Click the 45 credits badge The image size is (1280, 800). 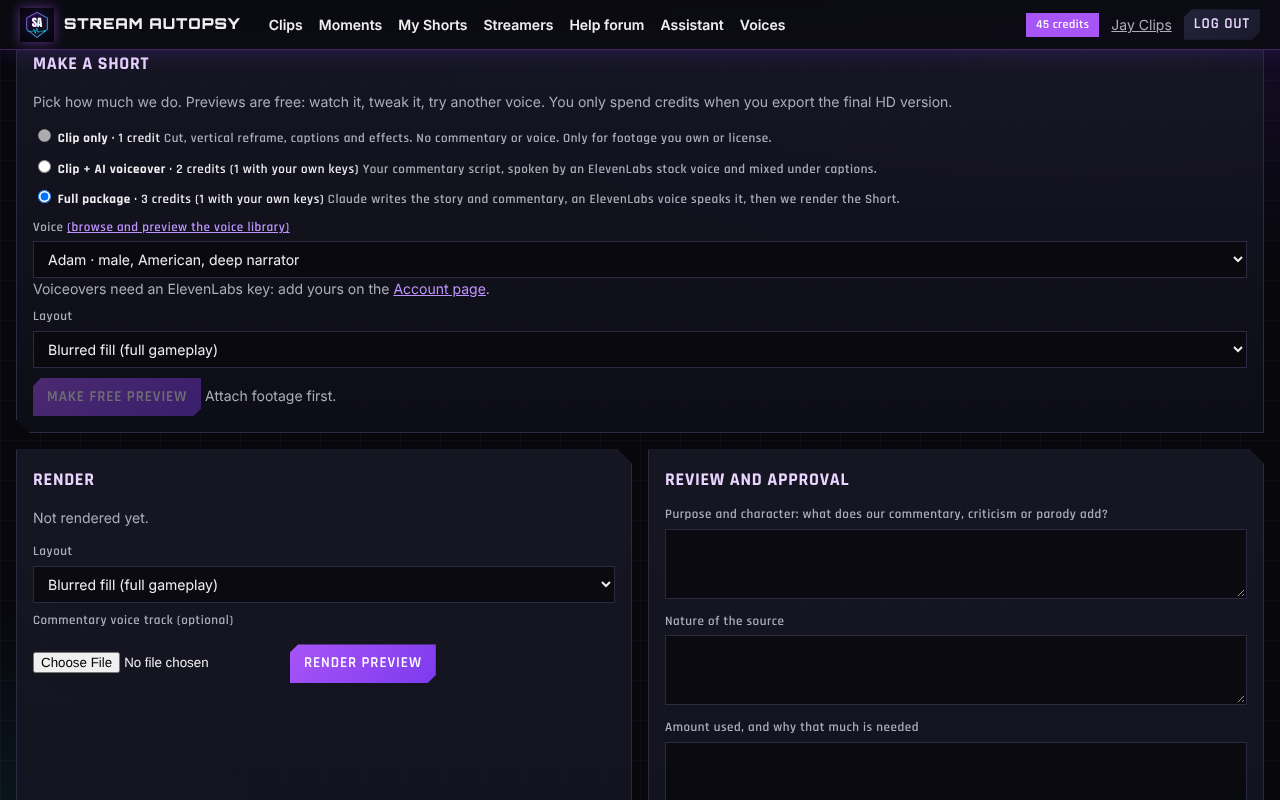pyautogui.click(x=1062, y=25)
